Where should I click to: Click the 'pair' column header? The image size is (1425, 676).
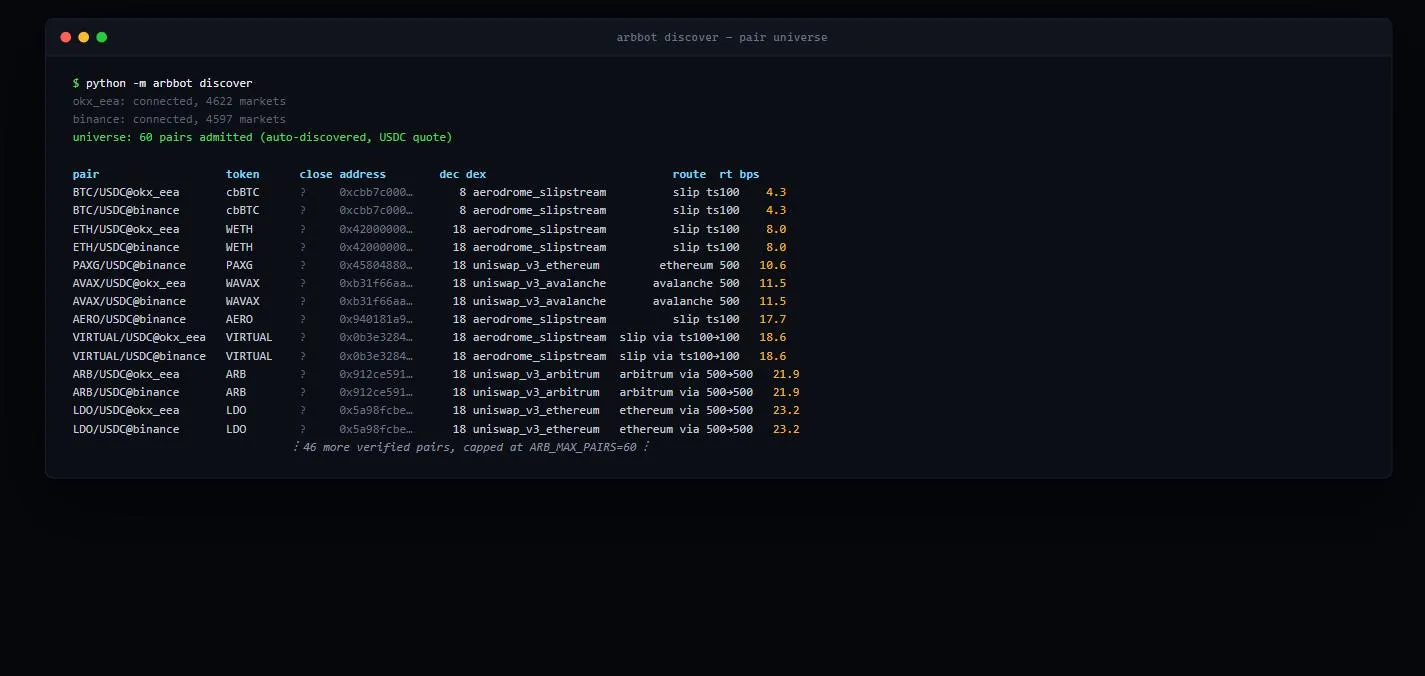pyautogui.click(x=86, y=174)
